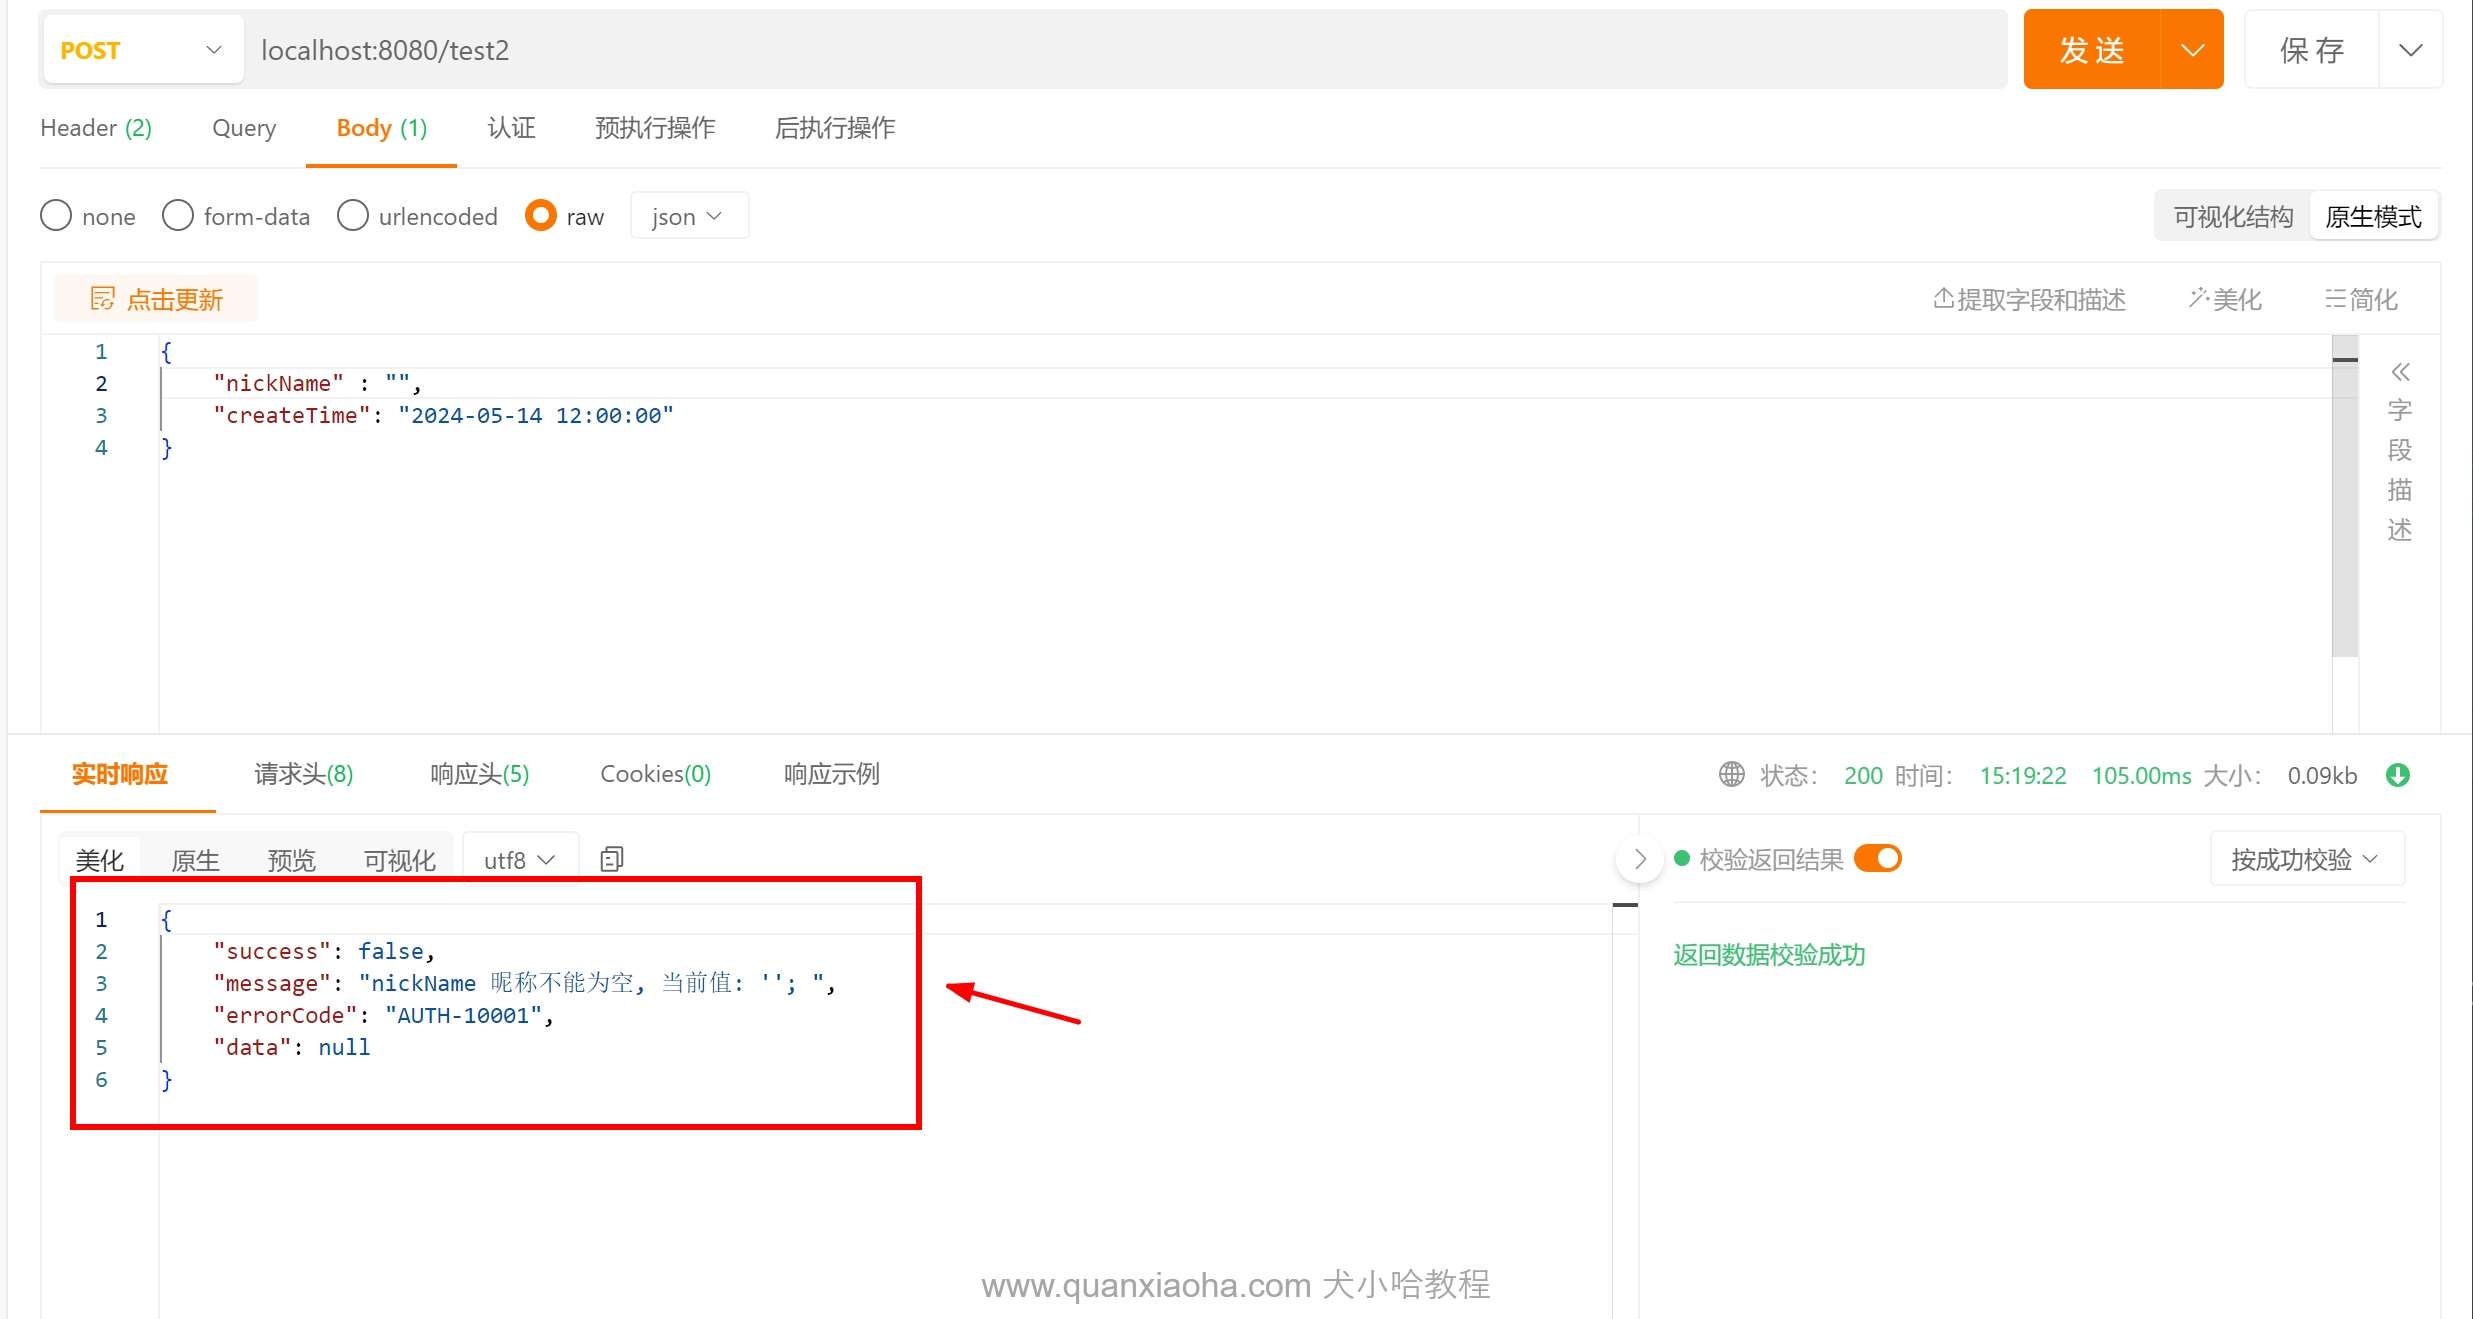Click the copy response icon next to utf8
The height and width of the screenshot is (1319, 2473).
click(x=611, y=859)
